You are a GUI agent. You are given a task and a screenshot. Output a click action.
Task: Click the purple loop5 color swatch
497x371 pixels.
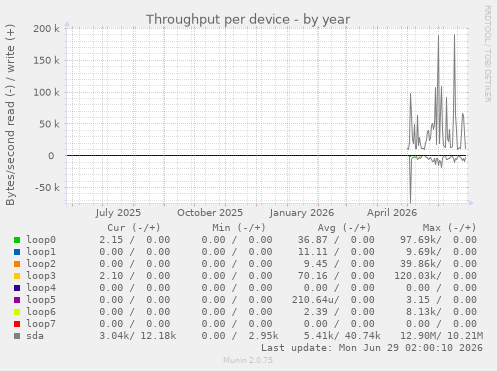click(17, 300)
